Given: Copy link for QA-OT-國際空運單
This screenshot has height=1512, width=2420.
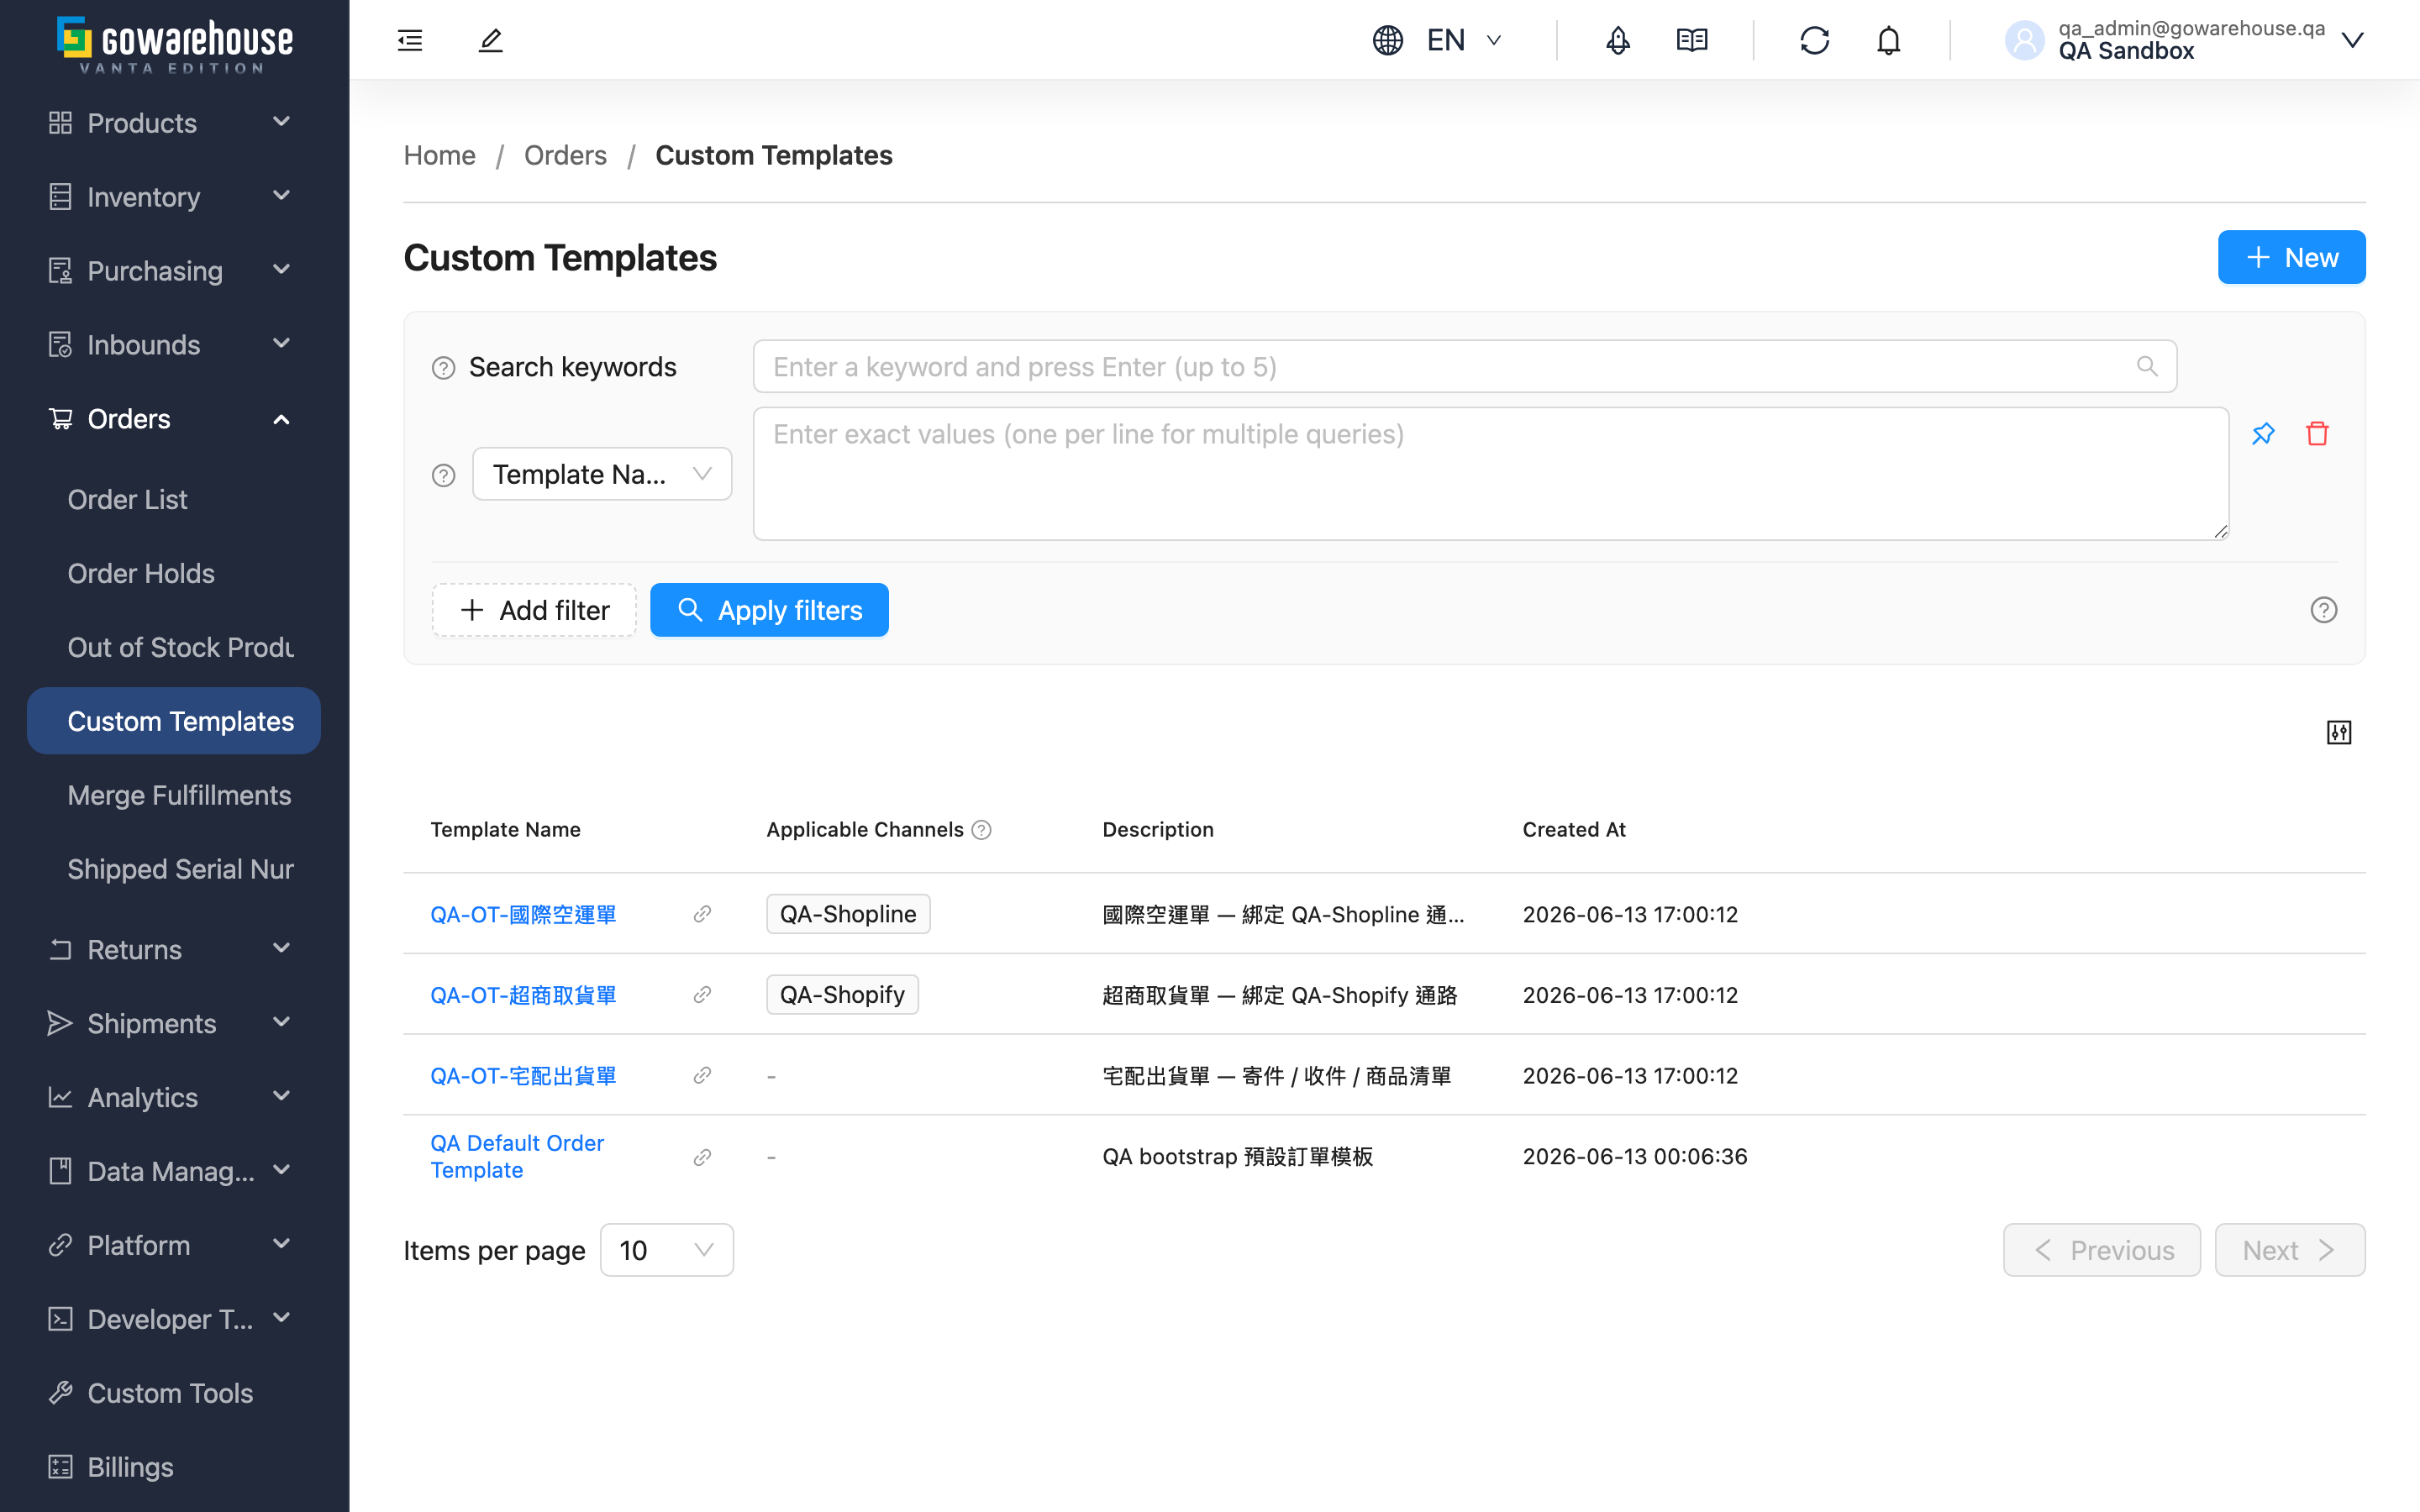Looking at the screenshot, I should coord(702,914).
